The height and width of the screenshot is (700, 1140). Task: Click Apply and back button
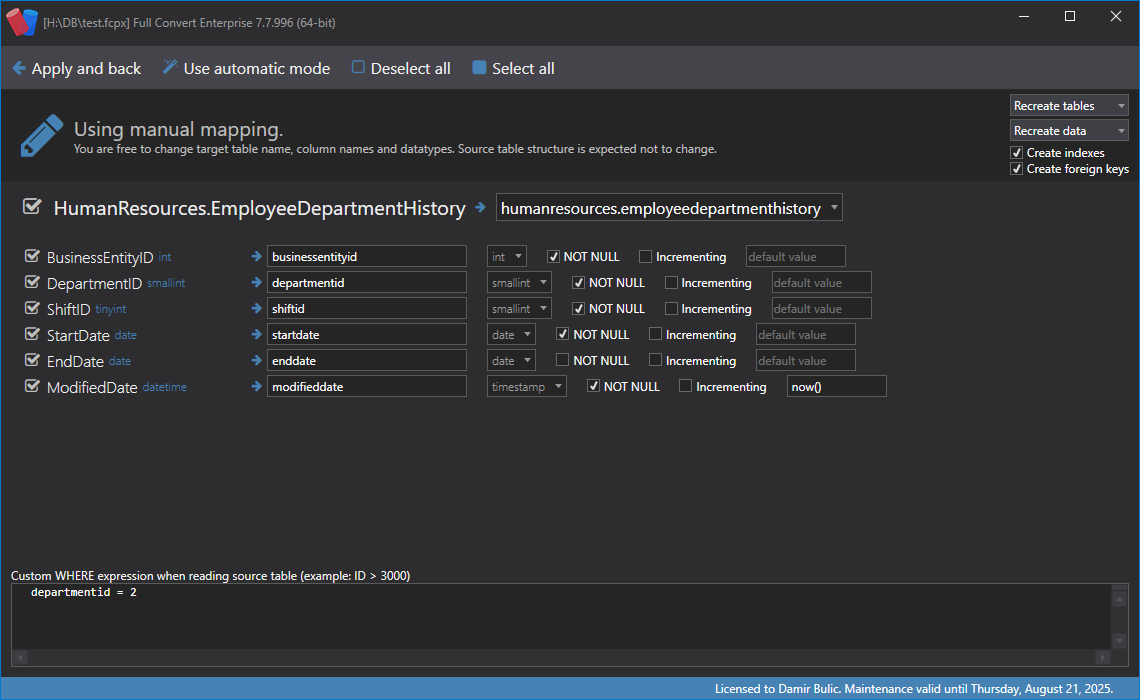pyautogui.click(x=86, y=69)
